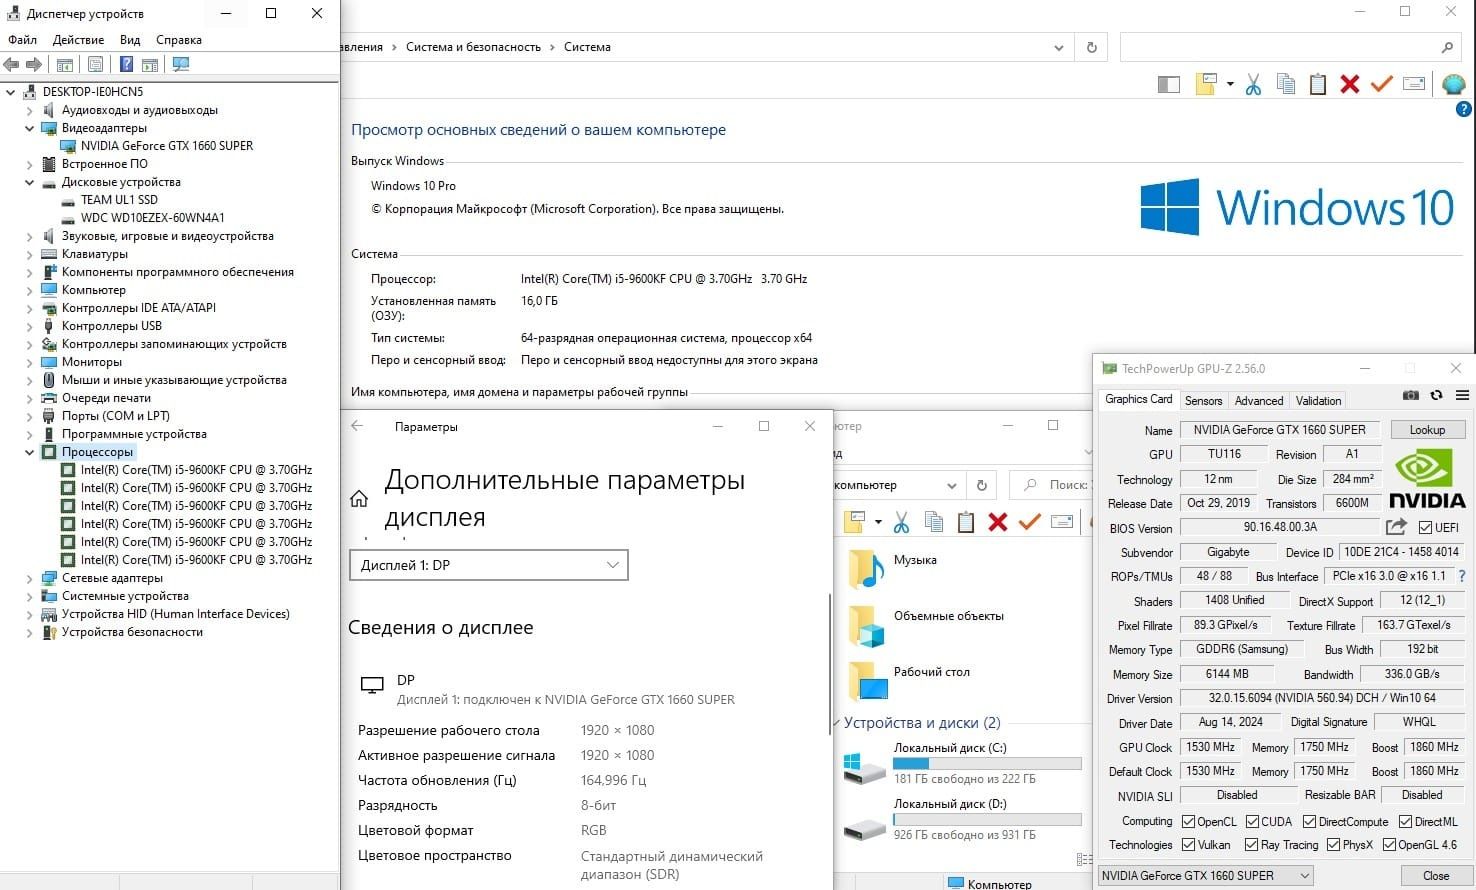Click the preview pane icon in System window toolbar
Viewport: 1476px width, 890px height.
[x=1168, y=85]
